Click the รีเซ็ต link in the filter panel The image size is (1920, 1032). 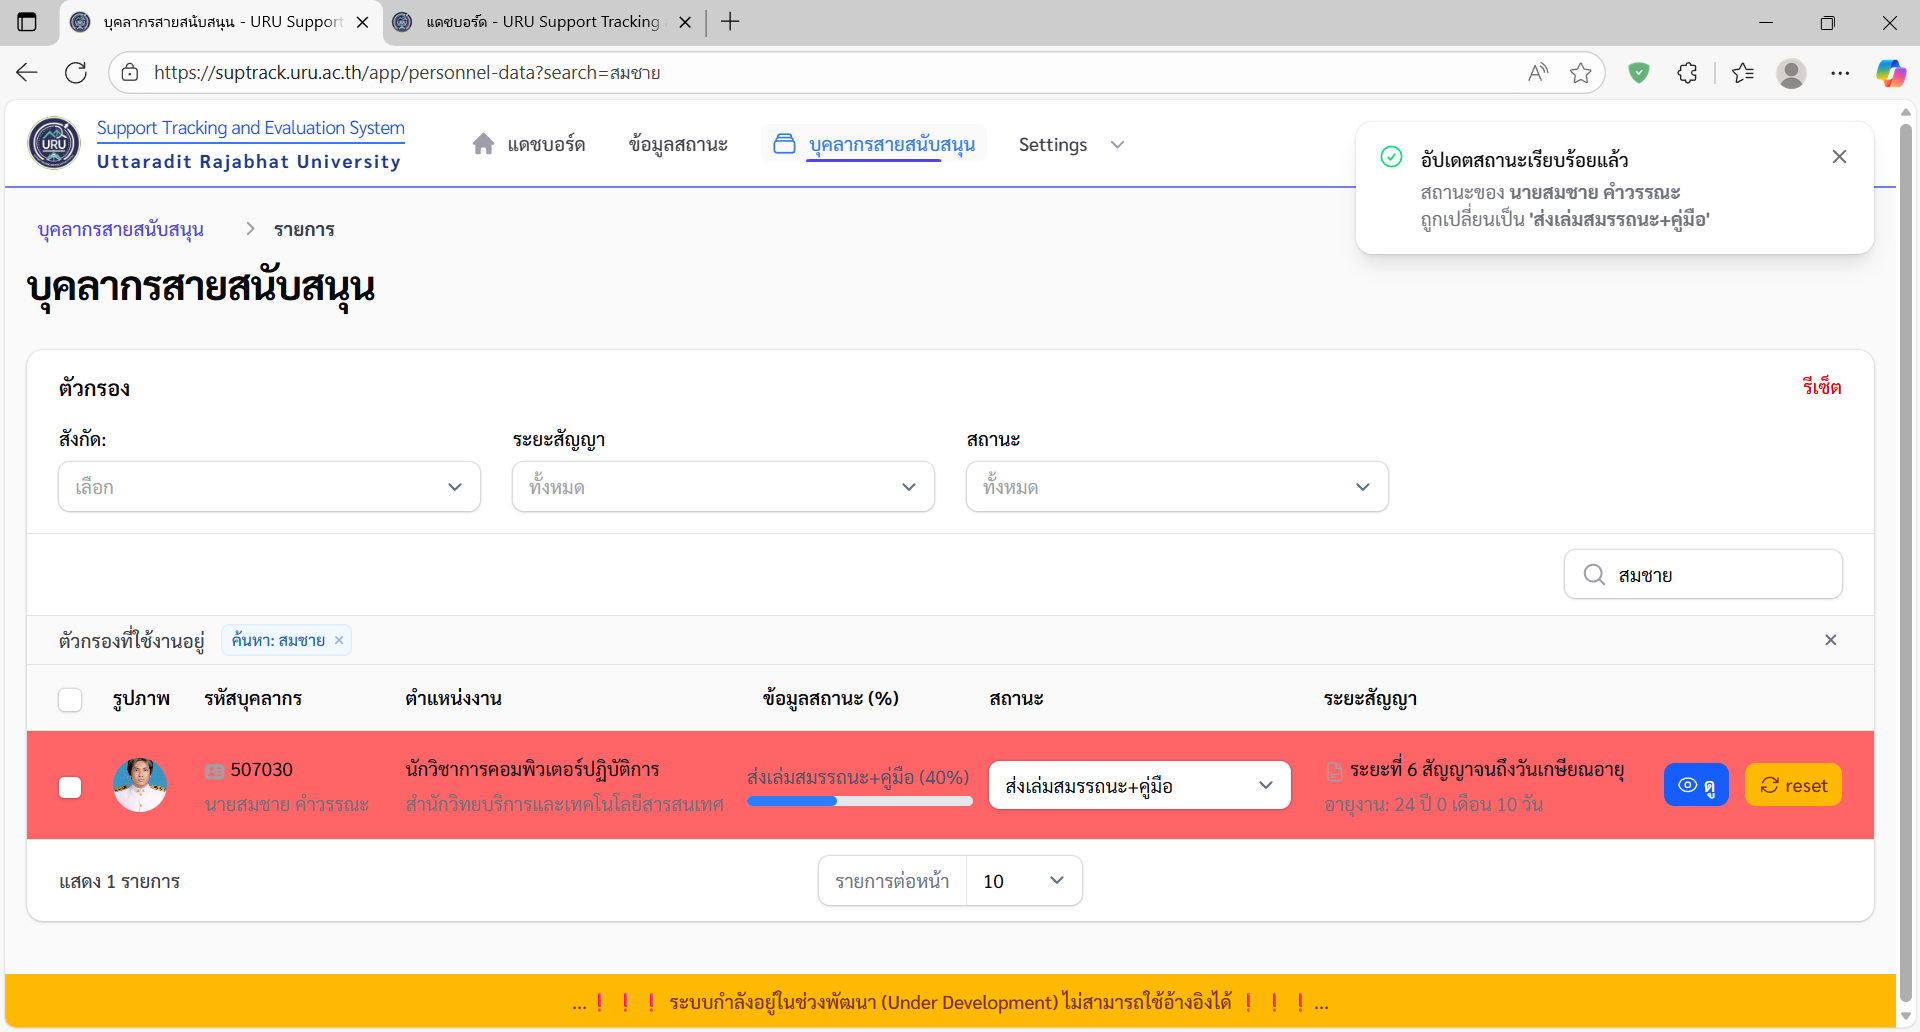coord(1820,387)
